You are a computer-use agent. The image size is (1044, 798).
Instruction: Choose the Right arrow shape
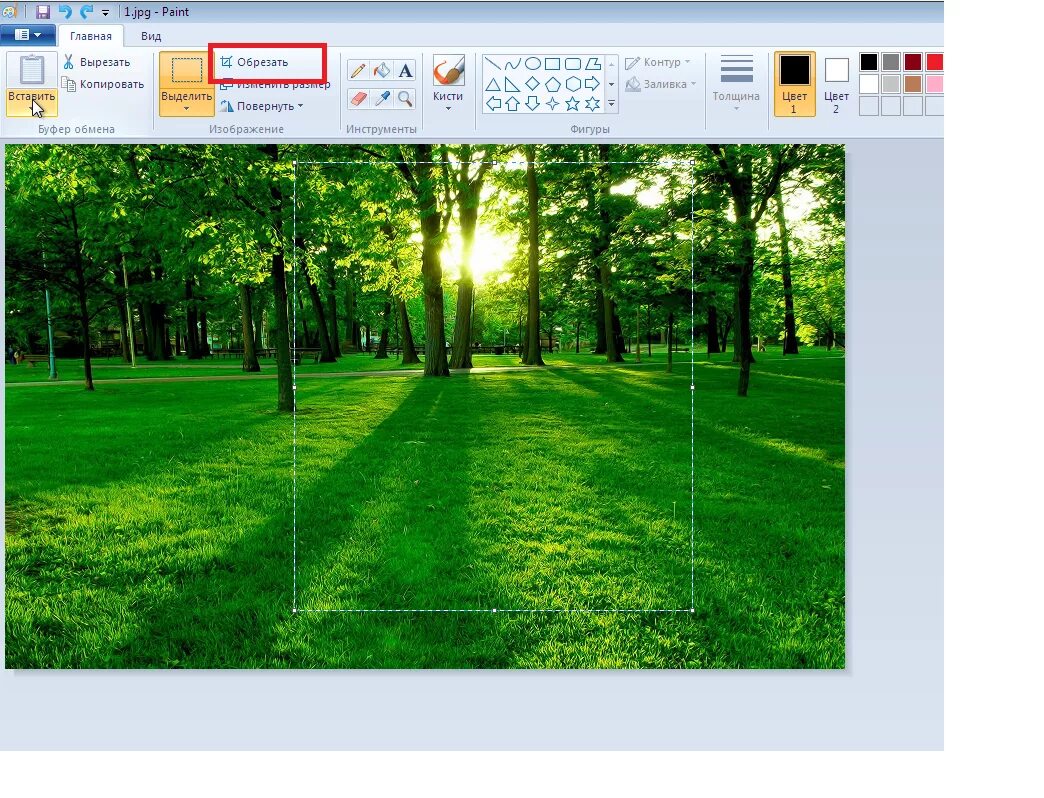click(x=593, y=84)
